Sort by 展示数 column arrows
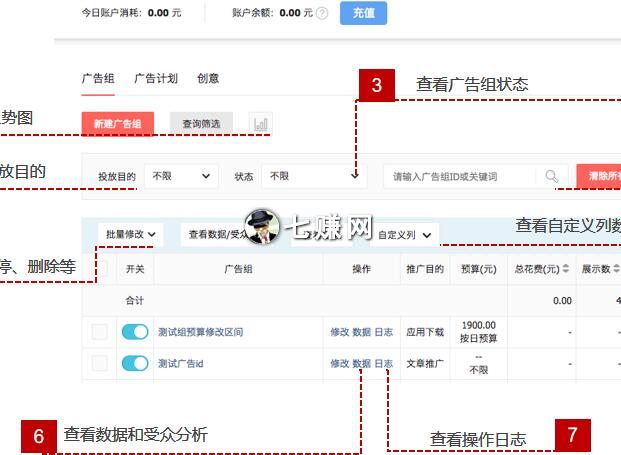621x455 pixels. tap(616, 268)
